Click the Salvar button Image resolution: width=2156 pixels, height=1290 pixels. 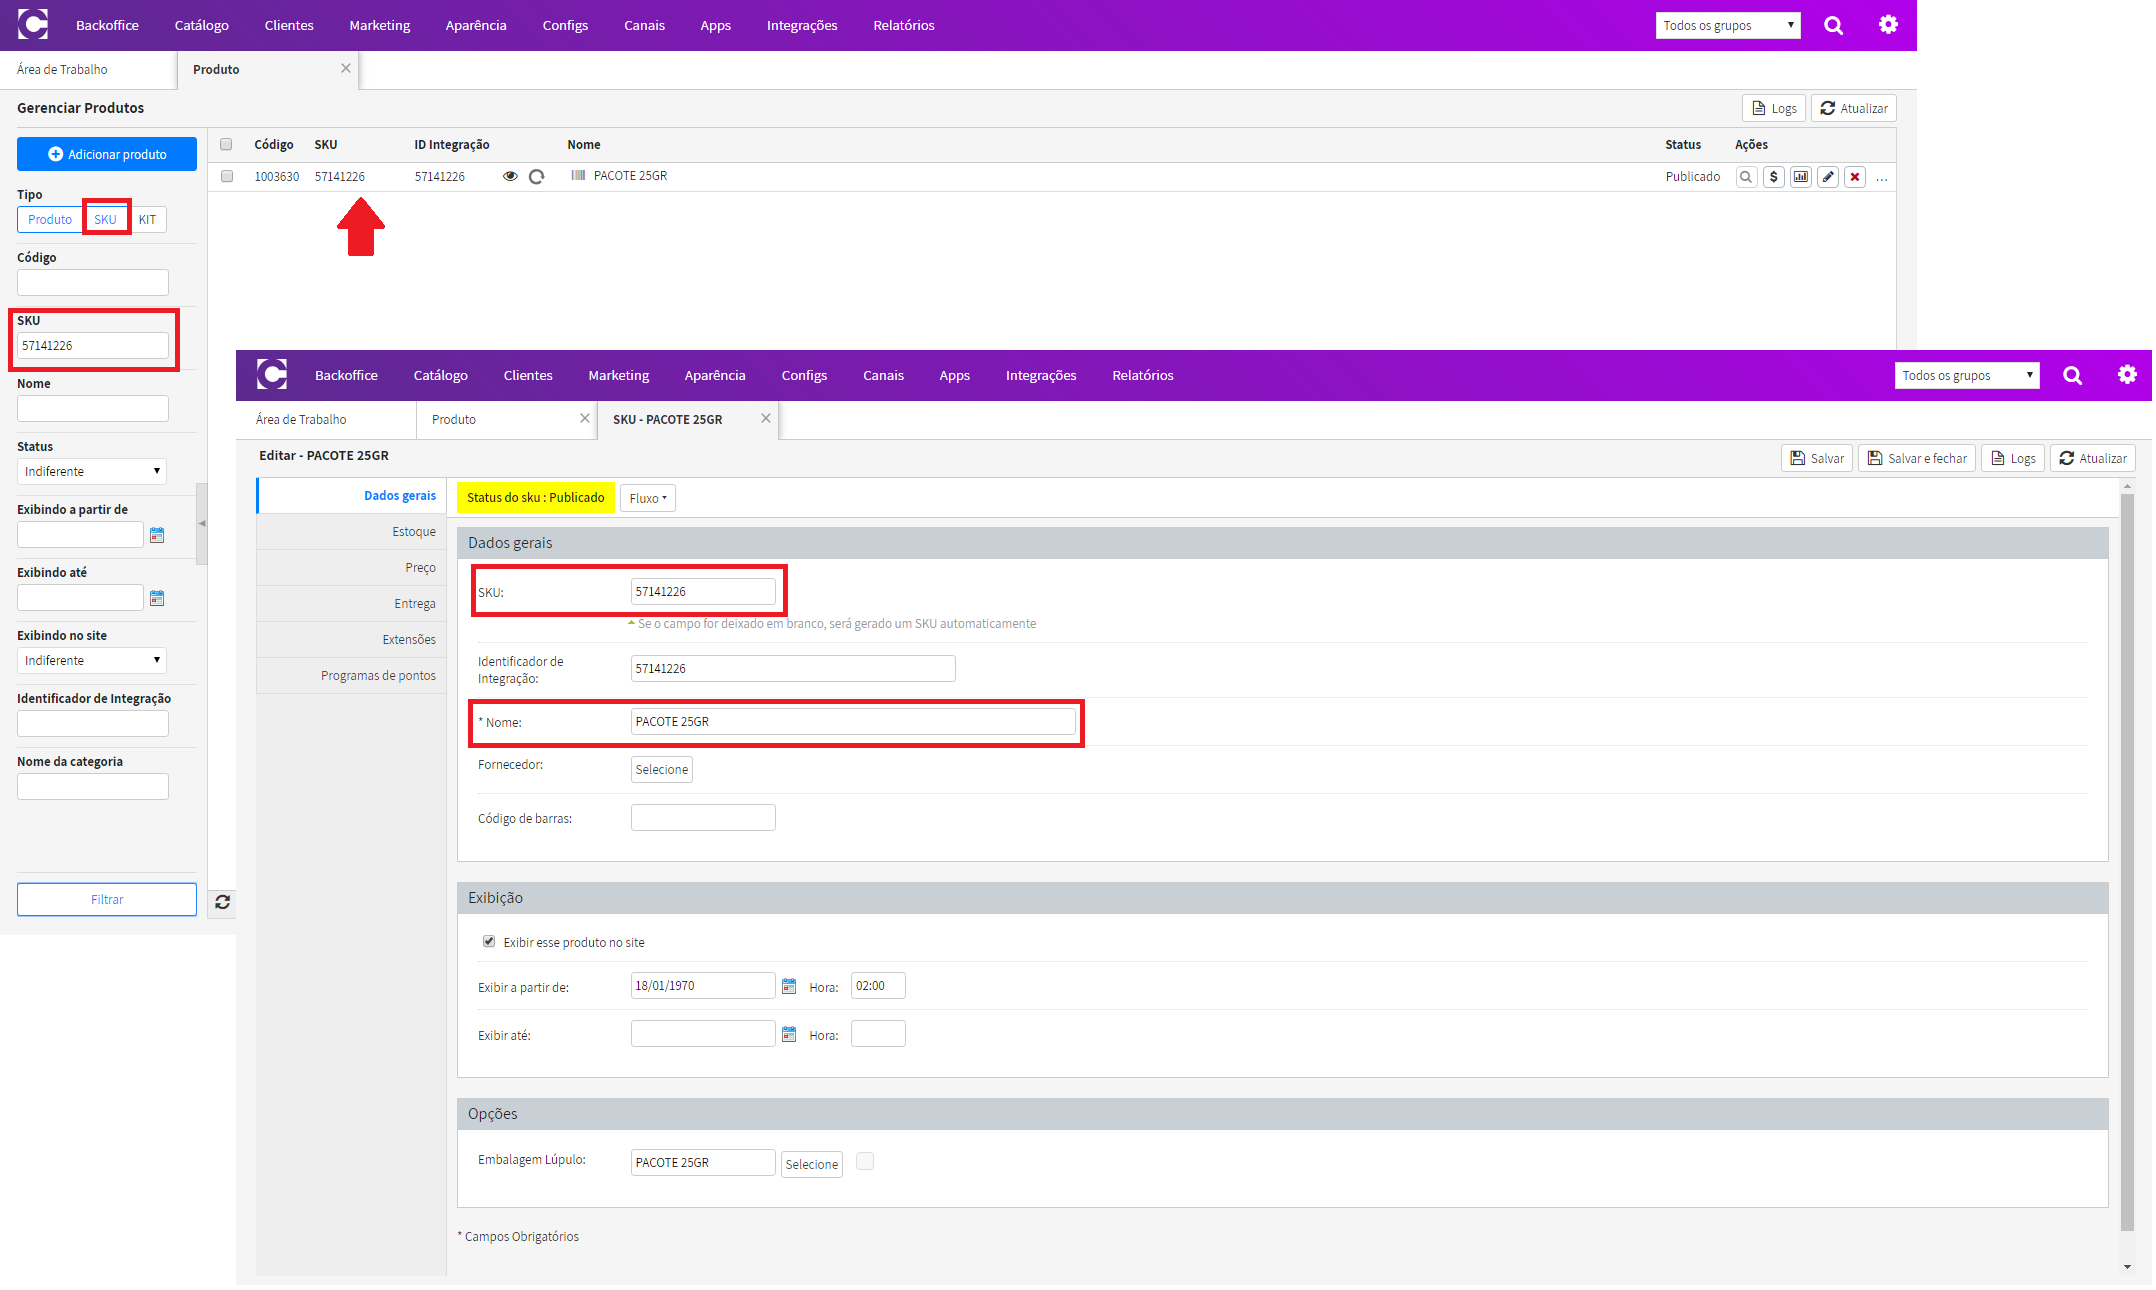point(1817,458)
